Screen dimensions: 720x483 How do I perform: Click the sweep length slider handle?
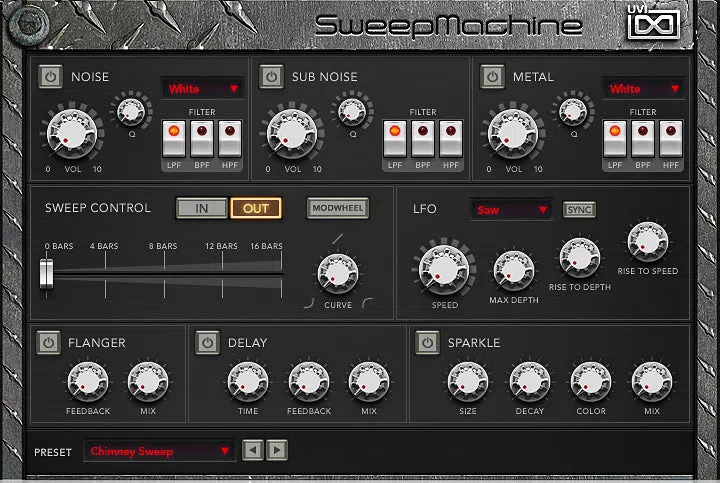coord(46,274)
